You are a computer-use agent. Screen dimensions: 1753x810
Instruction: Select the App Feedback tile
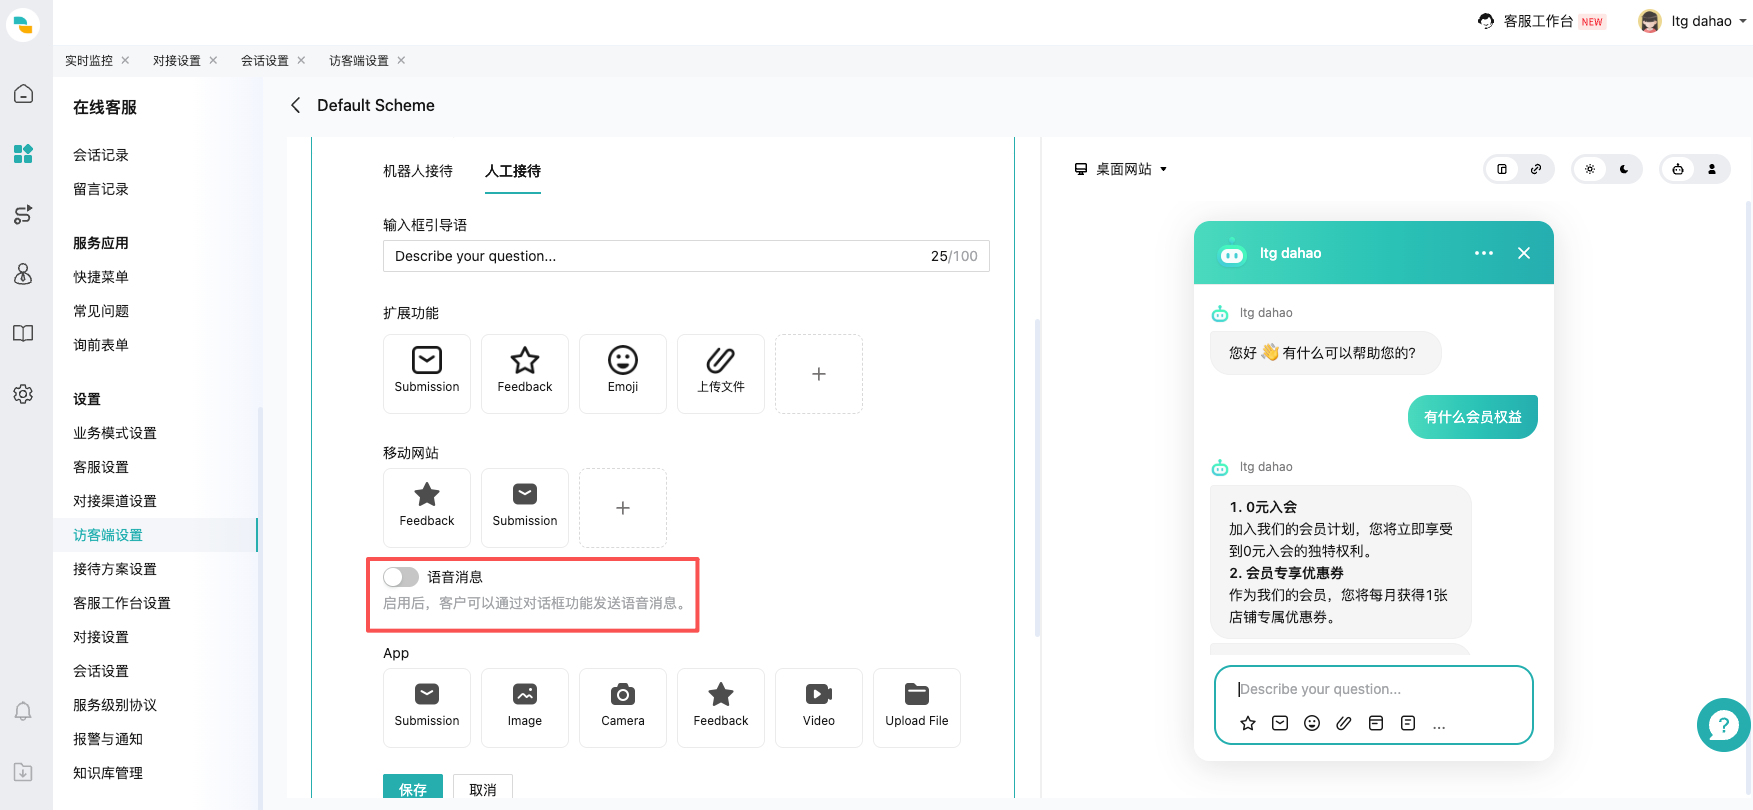tap(721, 707)
